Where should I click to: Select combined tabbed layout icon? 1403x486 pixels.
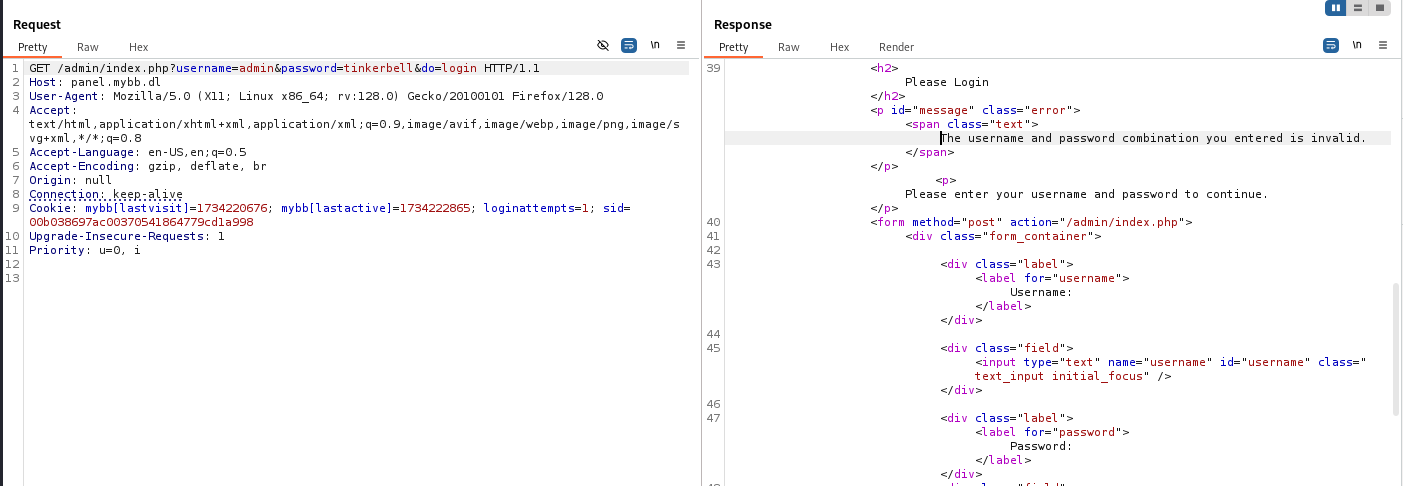[x=1380, y=8]
